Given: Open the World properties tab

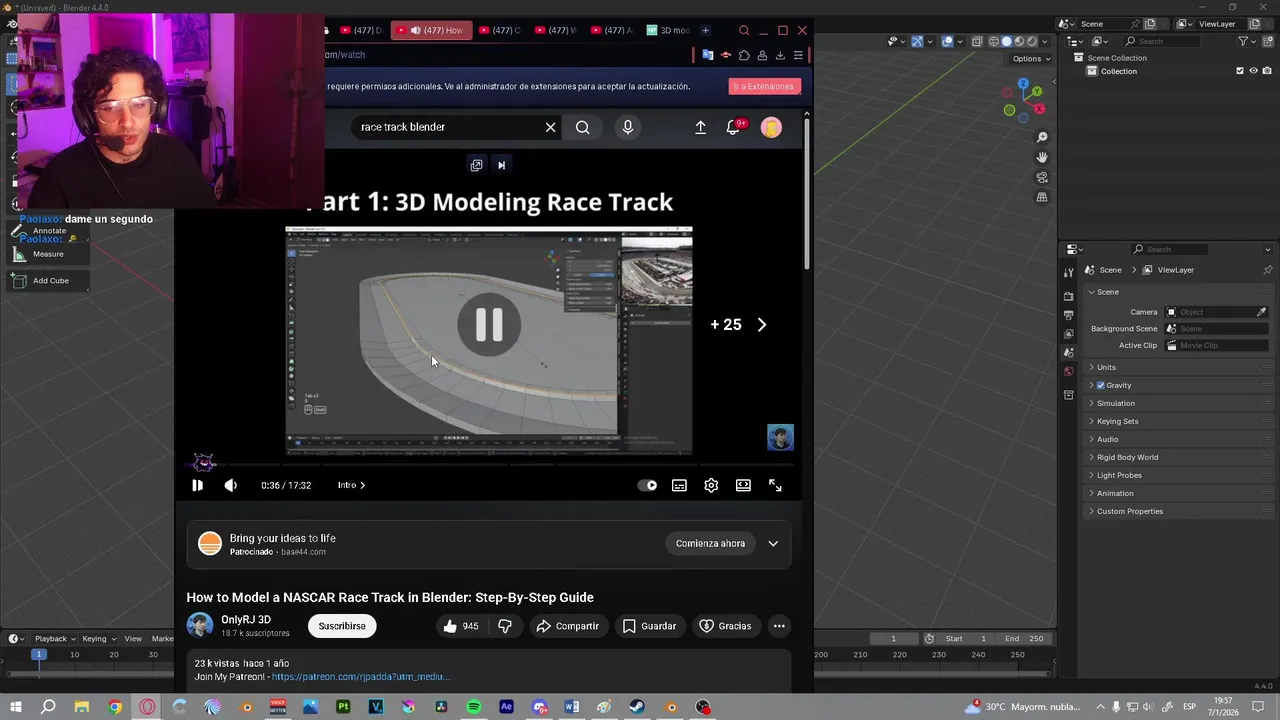Looking at the screenshot, I should (x=1069, y=371).
